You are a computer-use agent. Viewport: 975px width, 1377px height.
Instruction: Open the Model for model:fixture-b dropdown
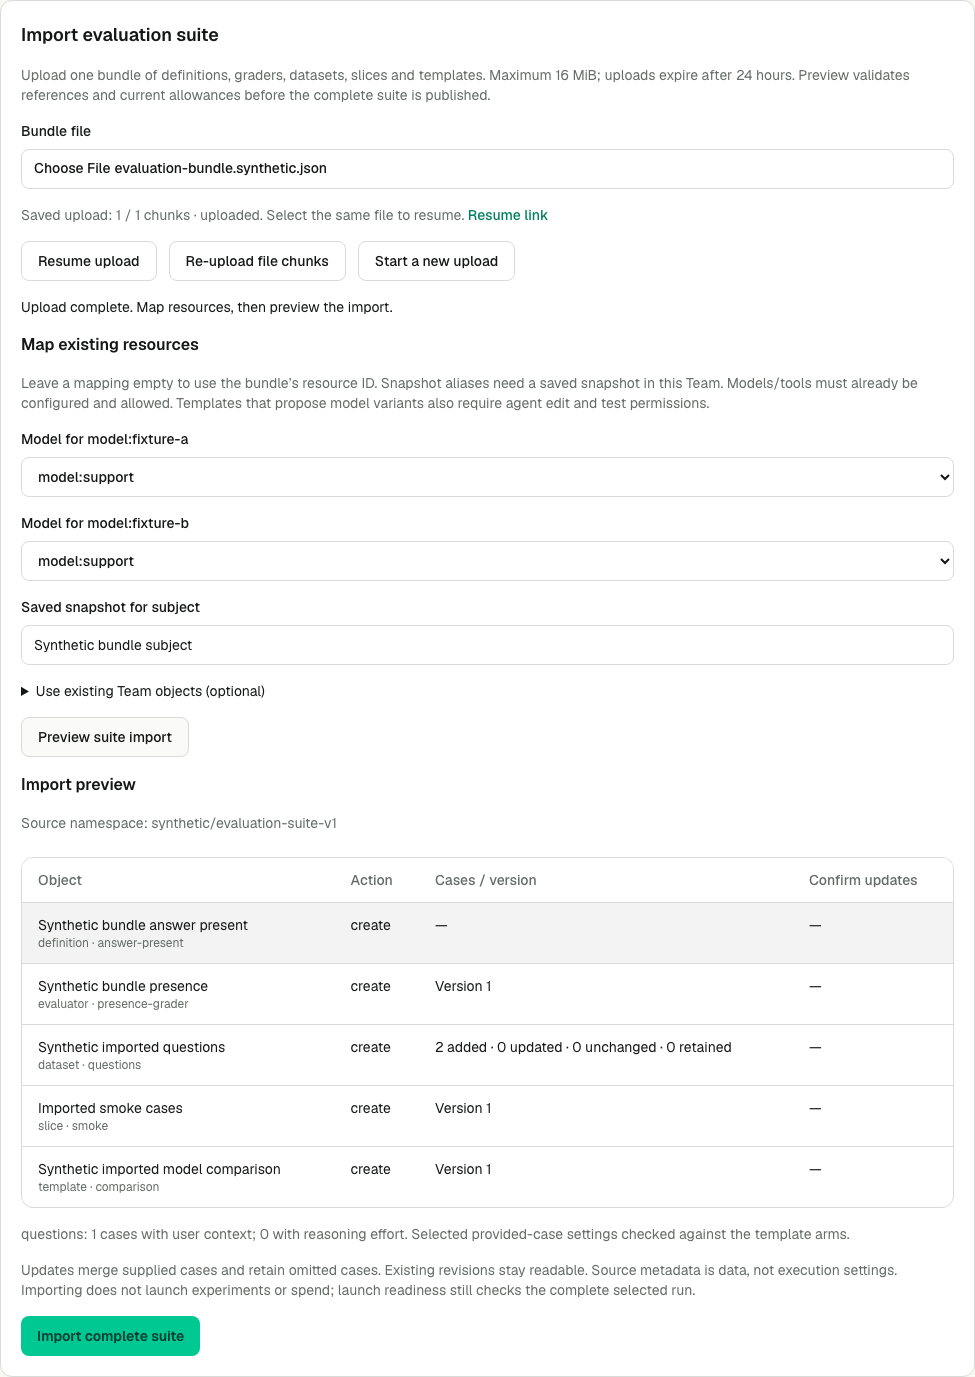[487, 561]
